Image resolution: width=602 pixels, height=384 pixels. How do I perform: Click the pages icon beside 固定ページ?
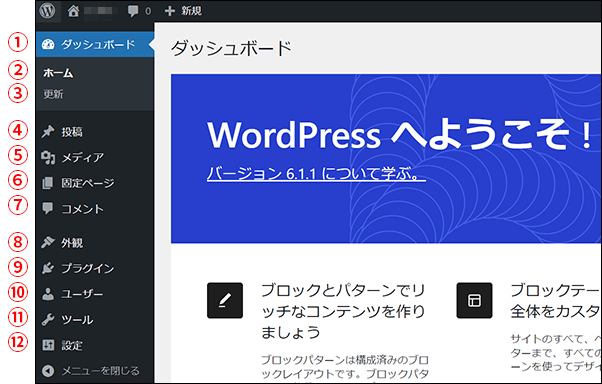coord(48,183)
